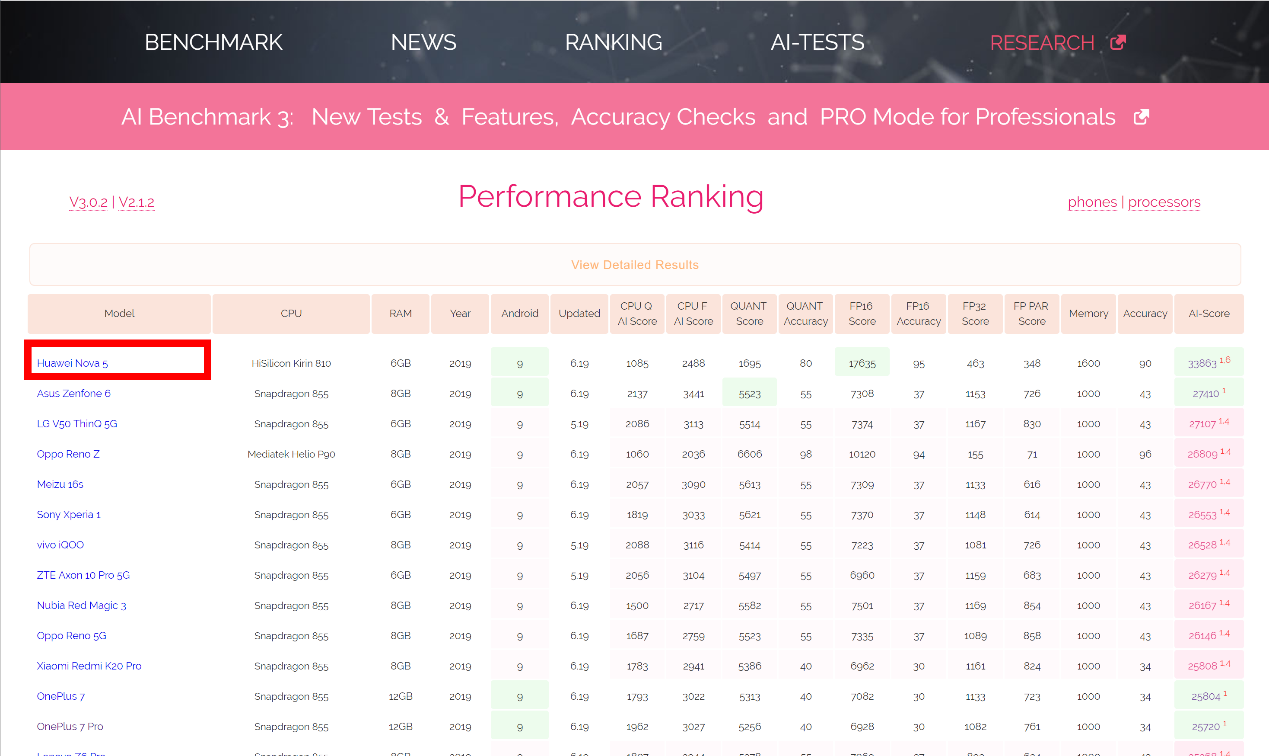Navigate to AI-TESTS section

tap(817, 43)
